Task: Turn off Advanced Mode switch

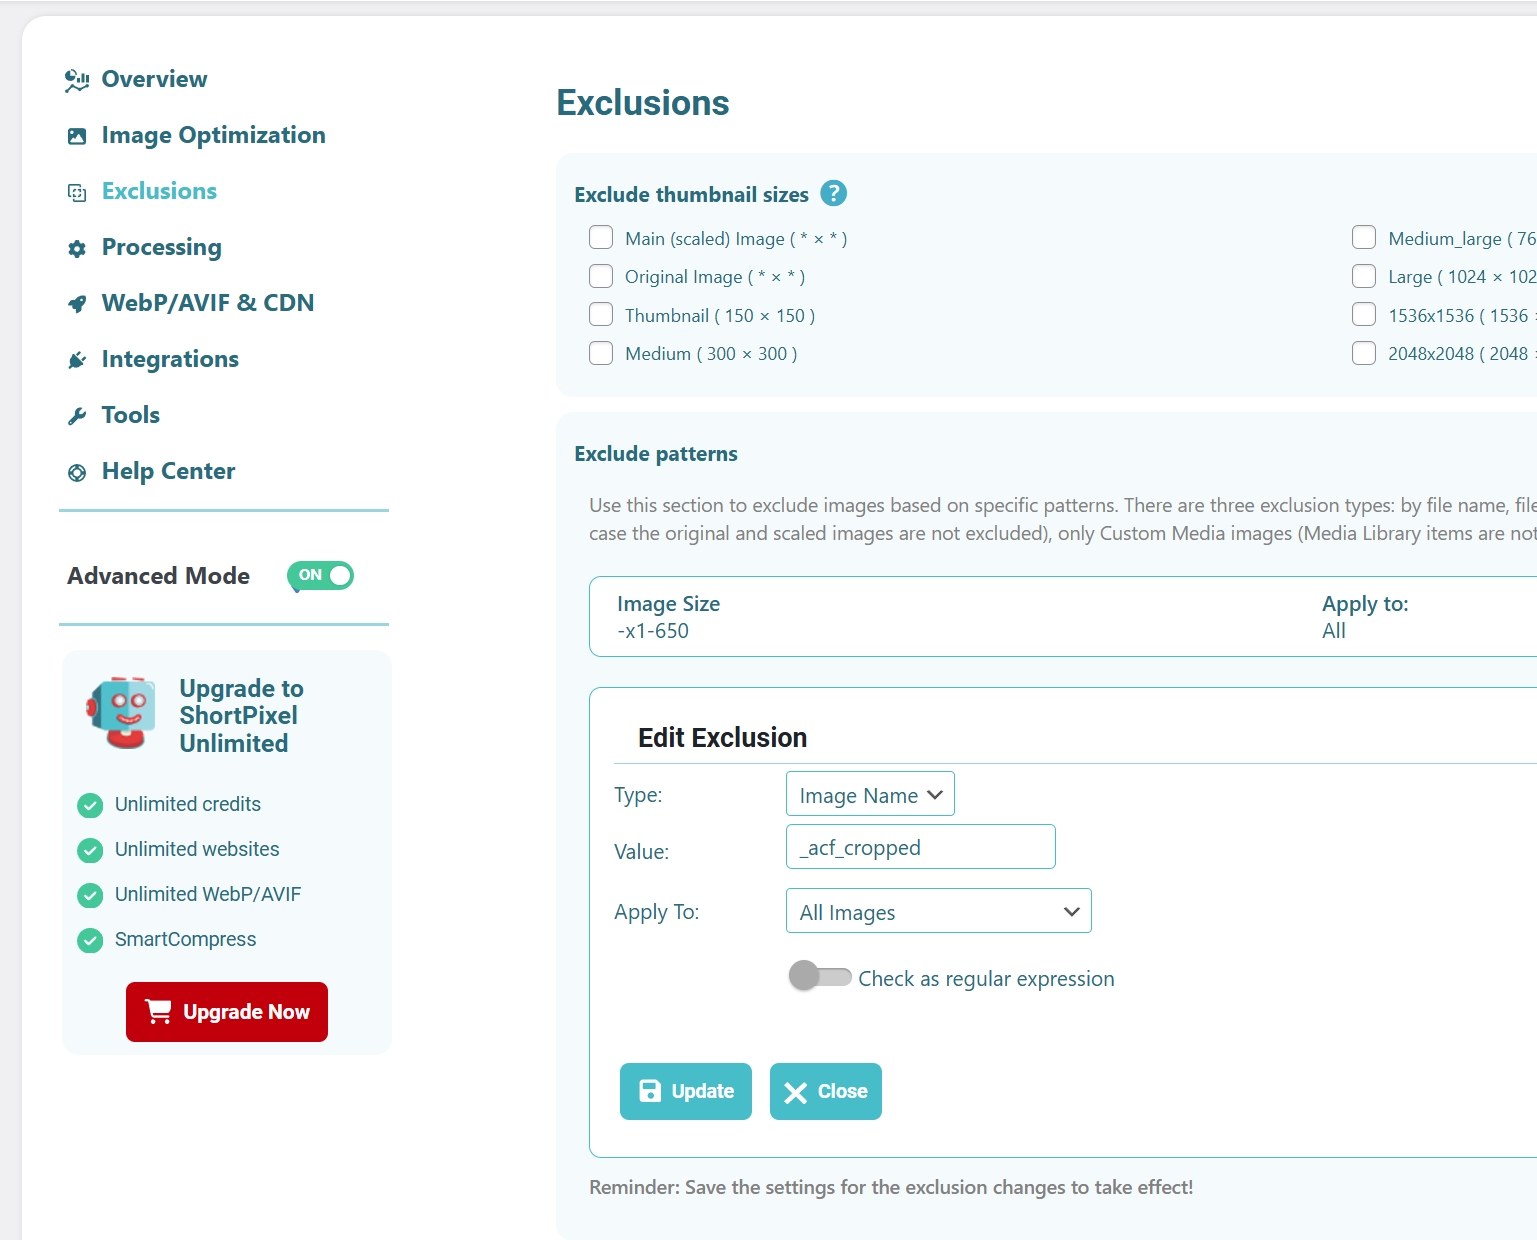Action: 319,576
